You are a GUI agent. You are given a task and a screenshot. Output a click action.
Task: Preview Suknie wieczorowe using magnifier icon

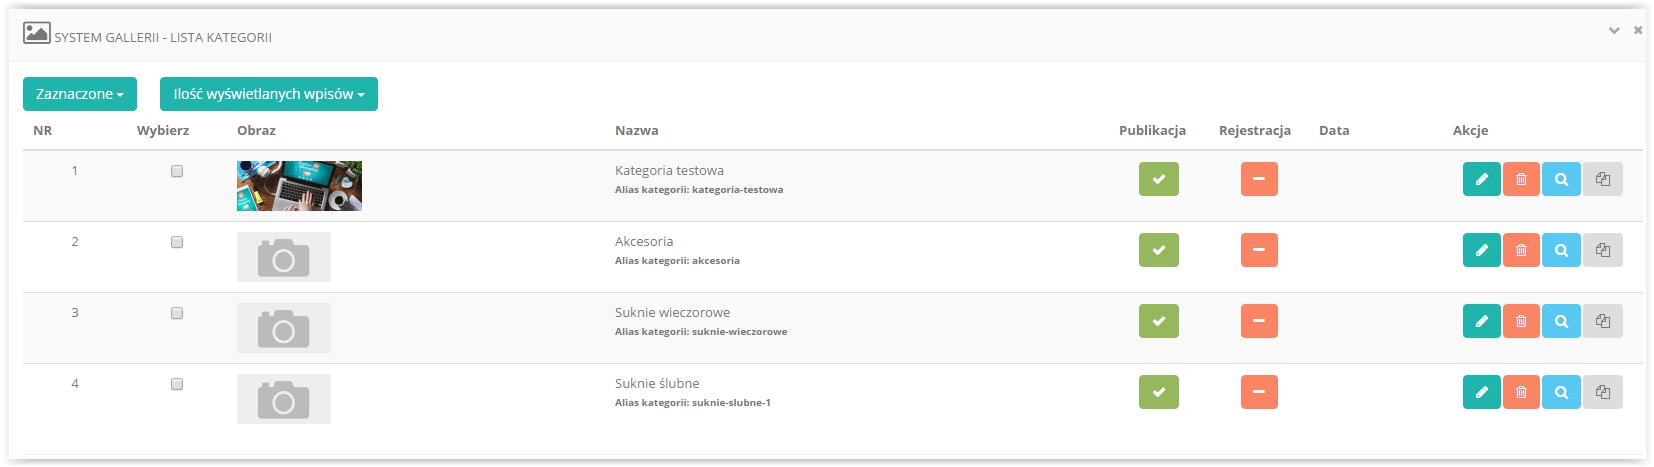coord(1561,321)
